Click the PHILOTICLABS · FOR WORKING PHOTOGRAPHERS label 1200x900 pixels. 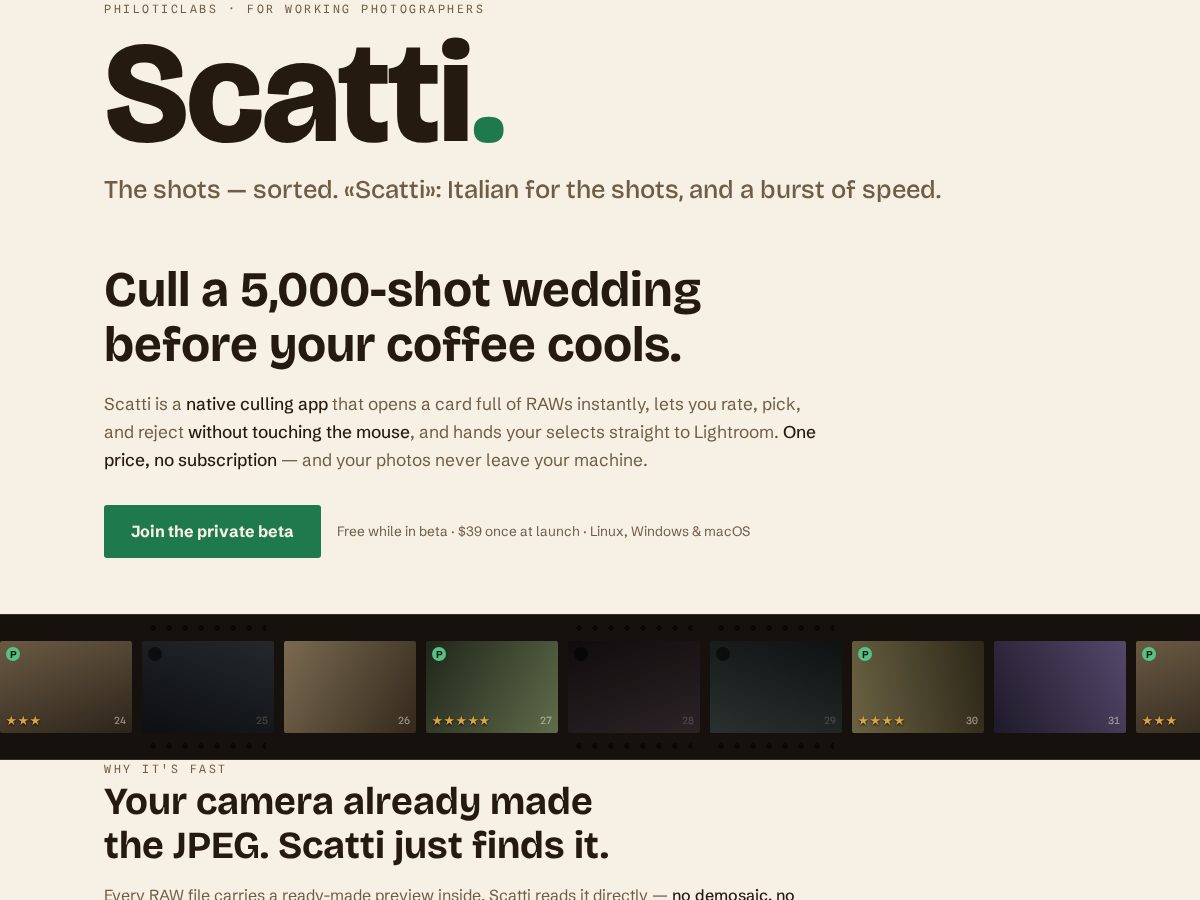pyautogui.click(x=294, y=9)
